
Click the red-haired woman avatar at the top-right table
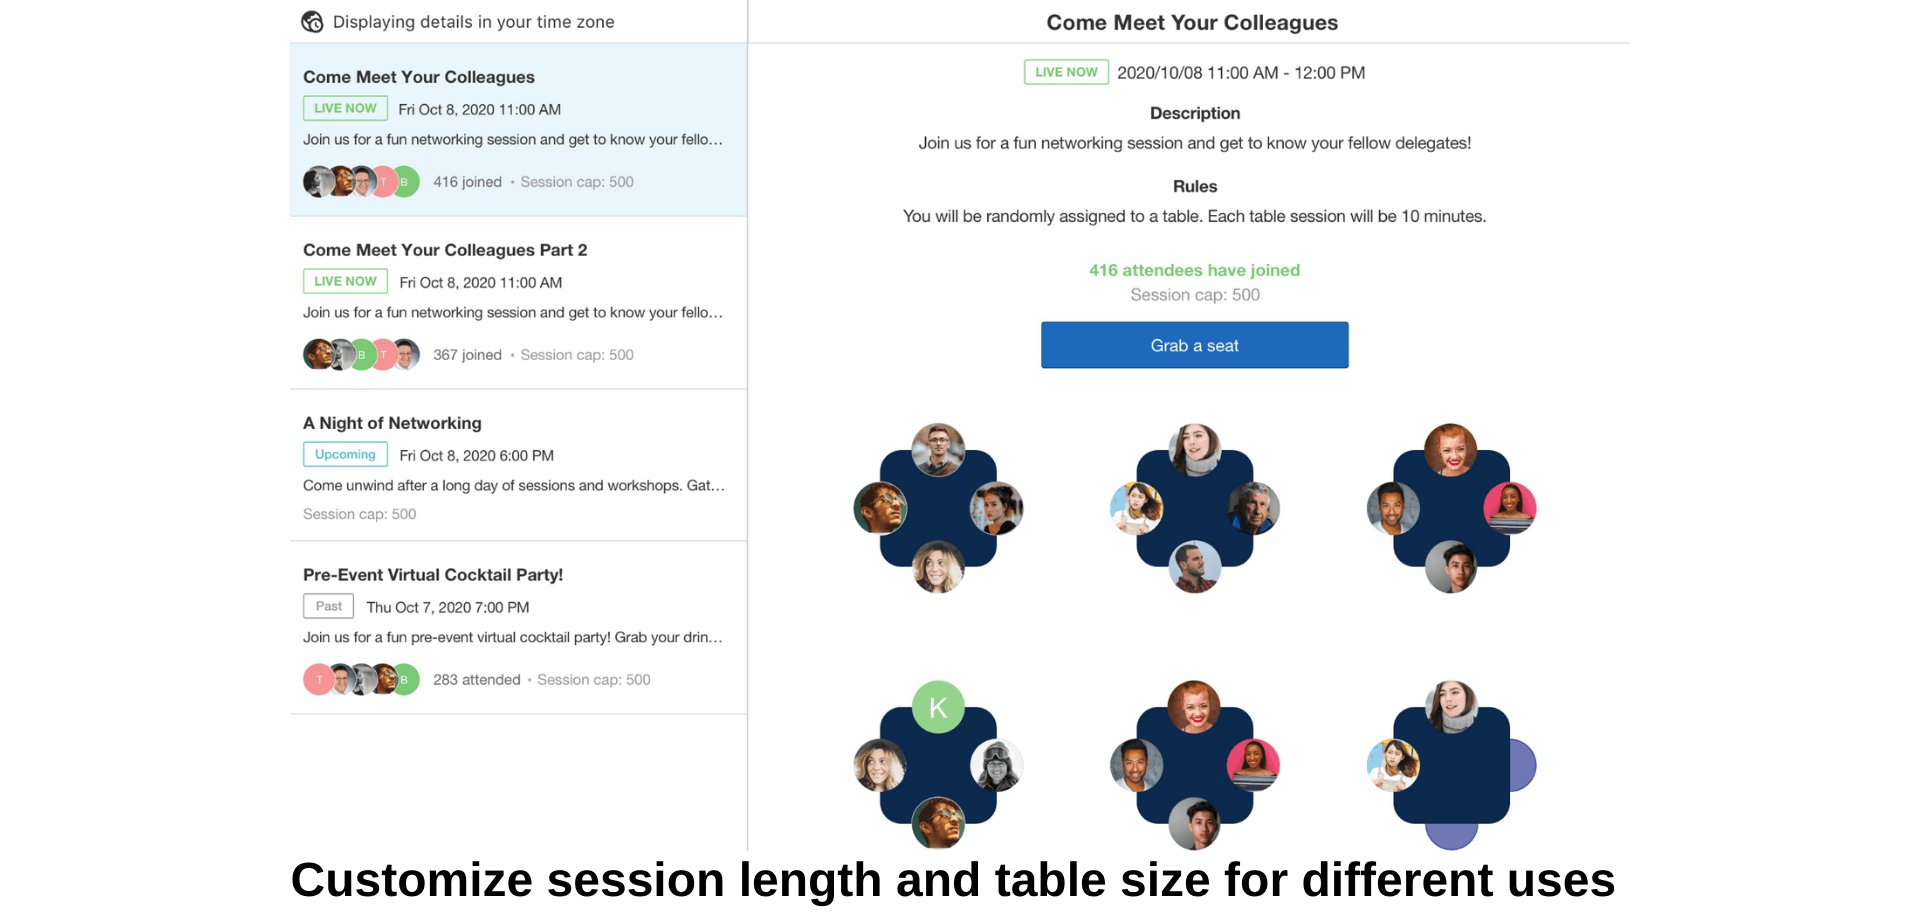point(1452,449)
